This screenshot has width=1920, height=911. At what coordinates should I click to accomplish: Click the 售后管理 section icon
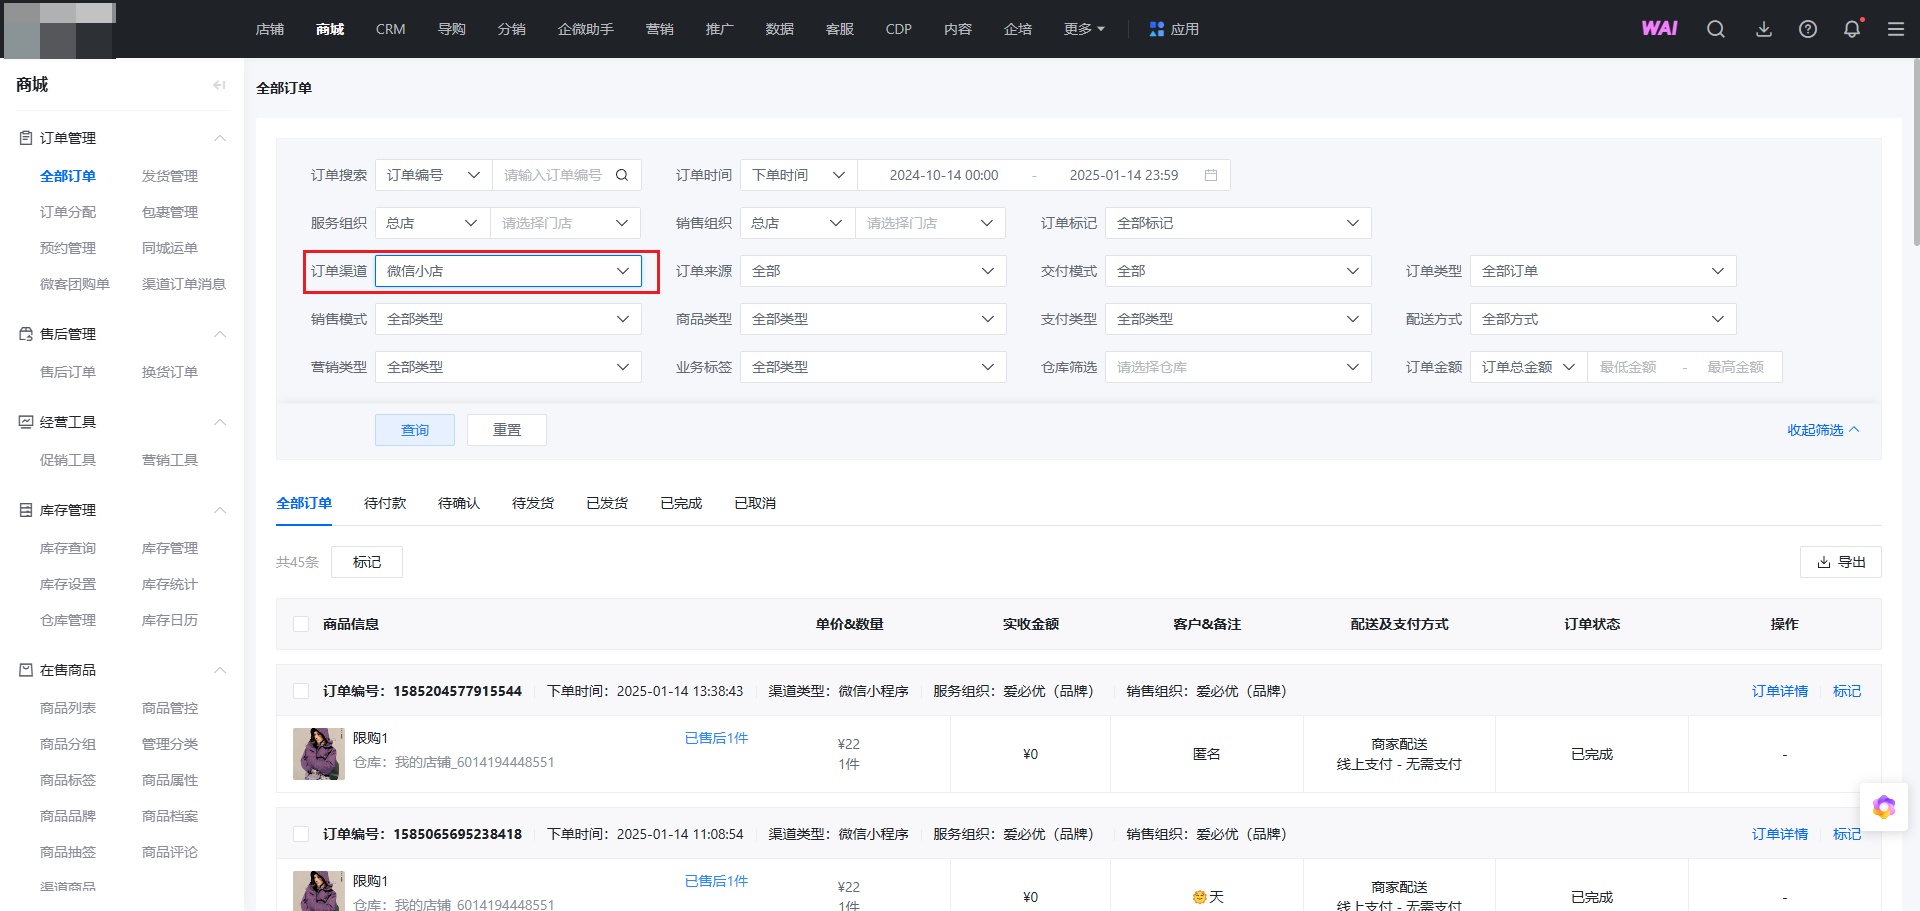coord(26,334)
